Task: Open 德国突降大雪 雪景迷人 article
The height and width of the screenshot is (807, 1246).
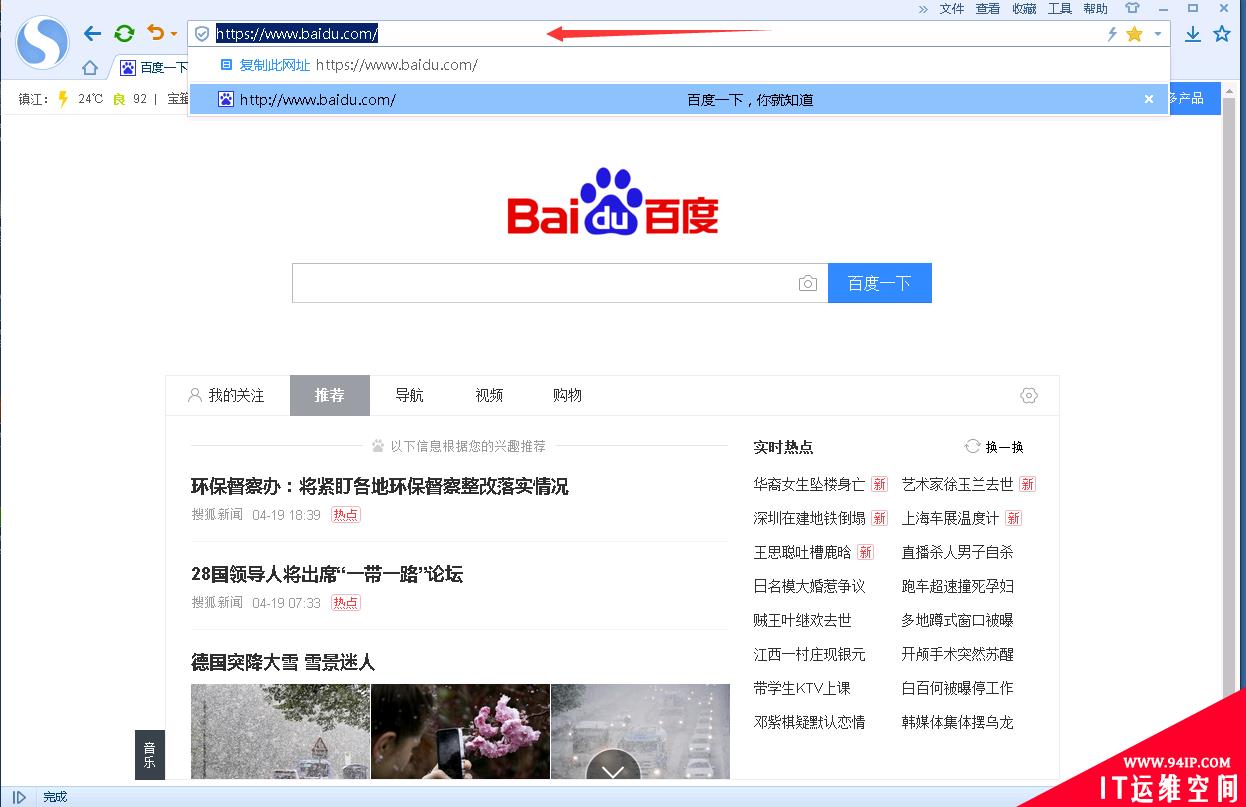Action: point(283,662)
